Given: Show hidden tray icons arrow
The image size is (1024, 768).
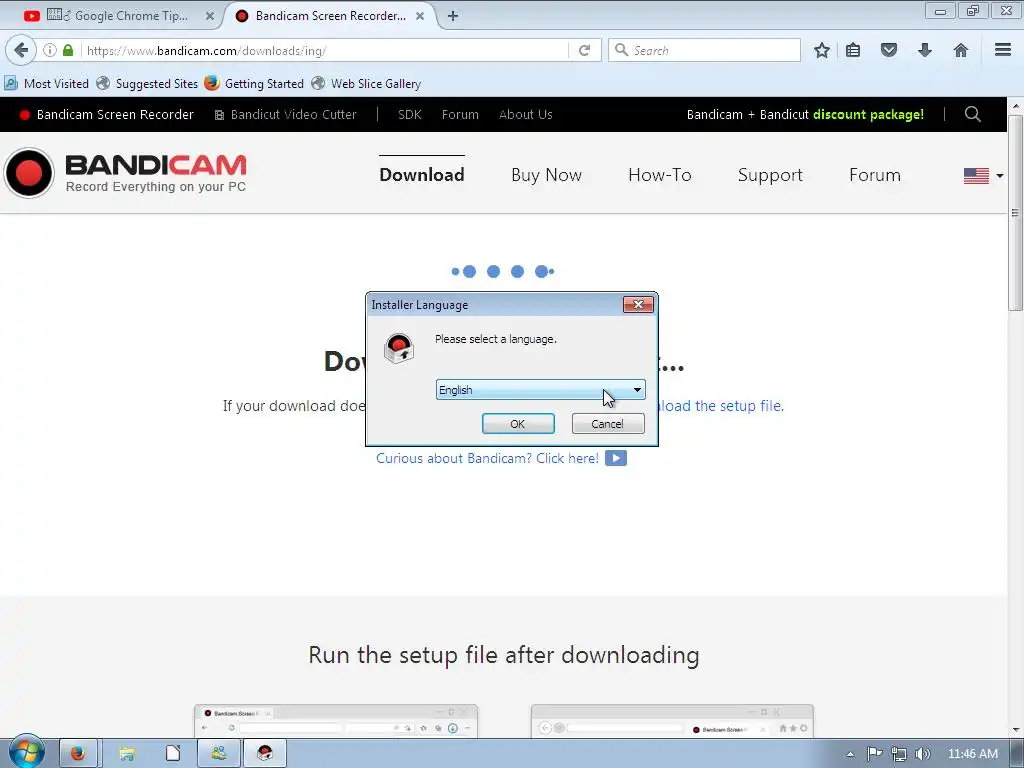Looking at the screenshot, I should (x=850, y=754).
